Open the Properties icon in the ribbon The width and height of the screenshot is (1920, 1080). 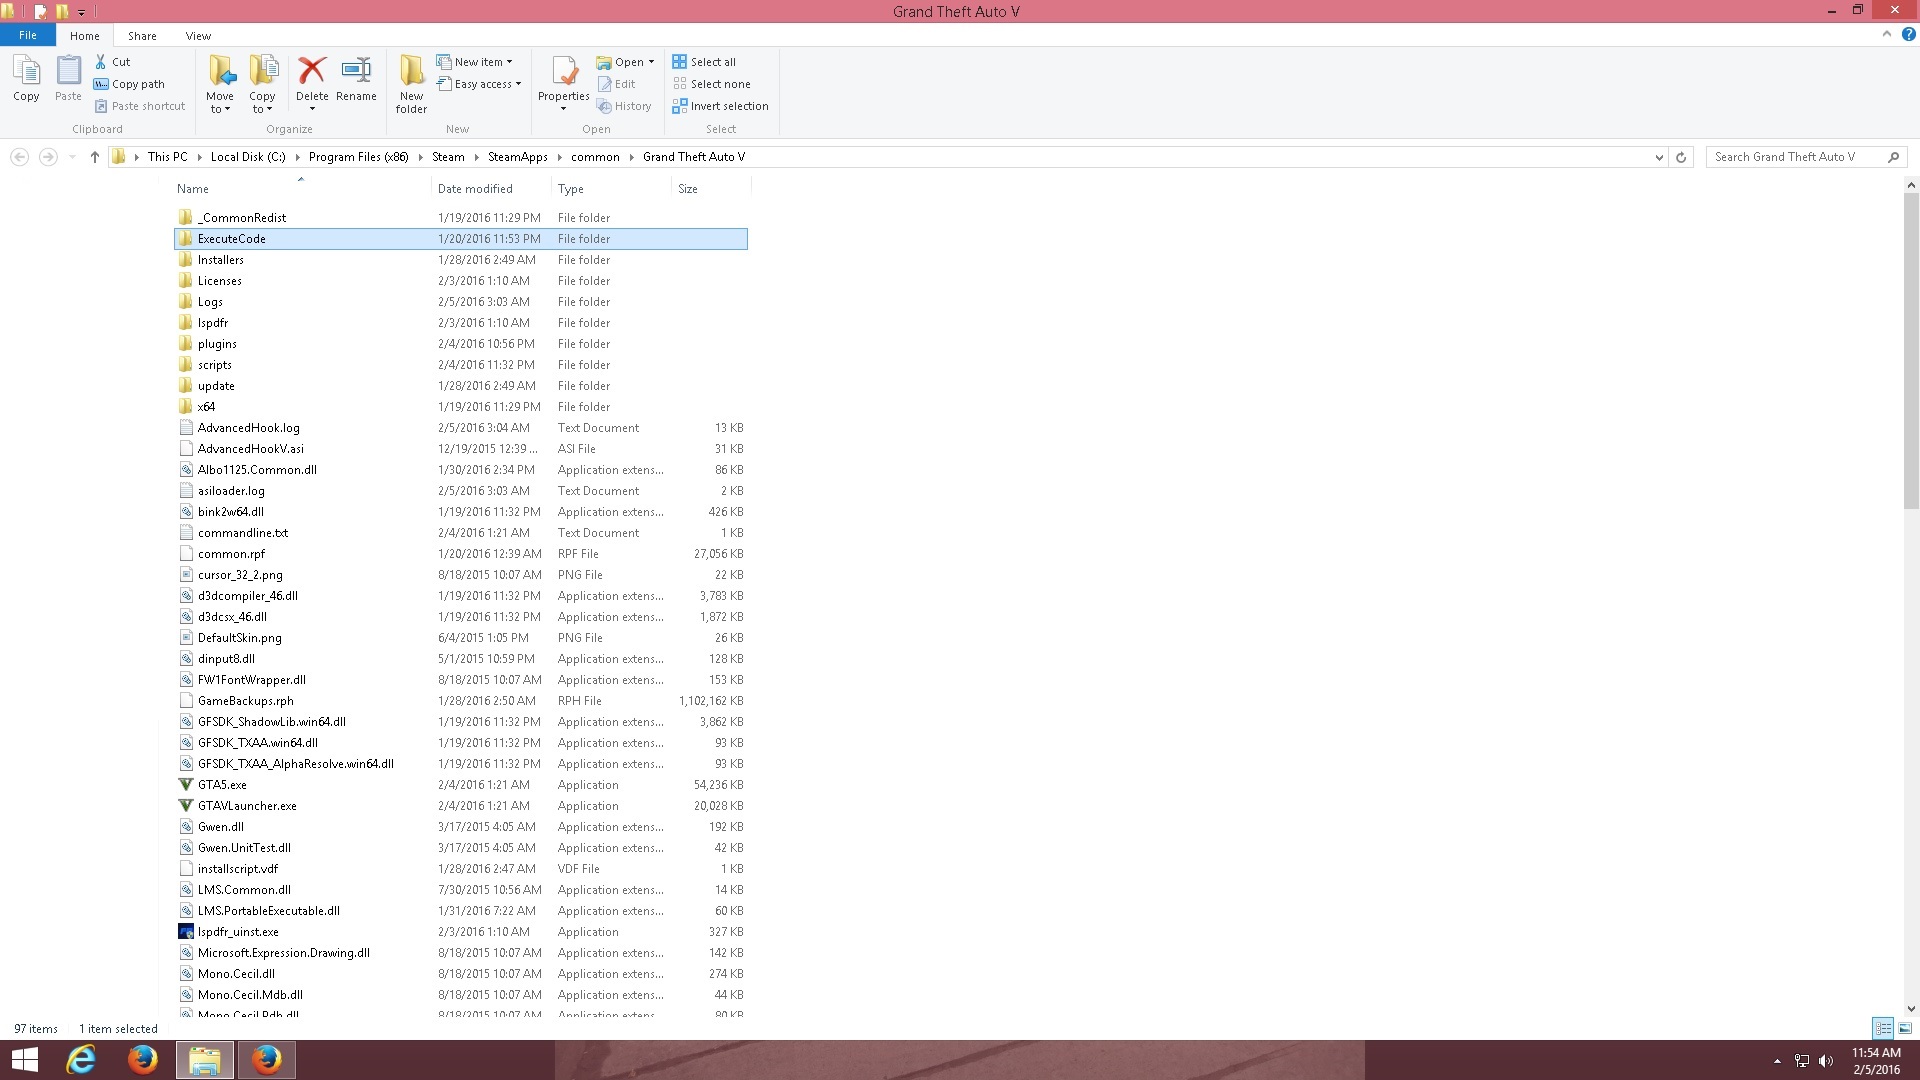[564, 72]
